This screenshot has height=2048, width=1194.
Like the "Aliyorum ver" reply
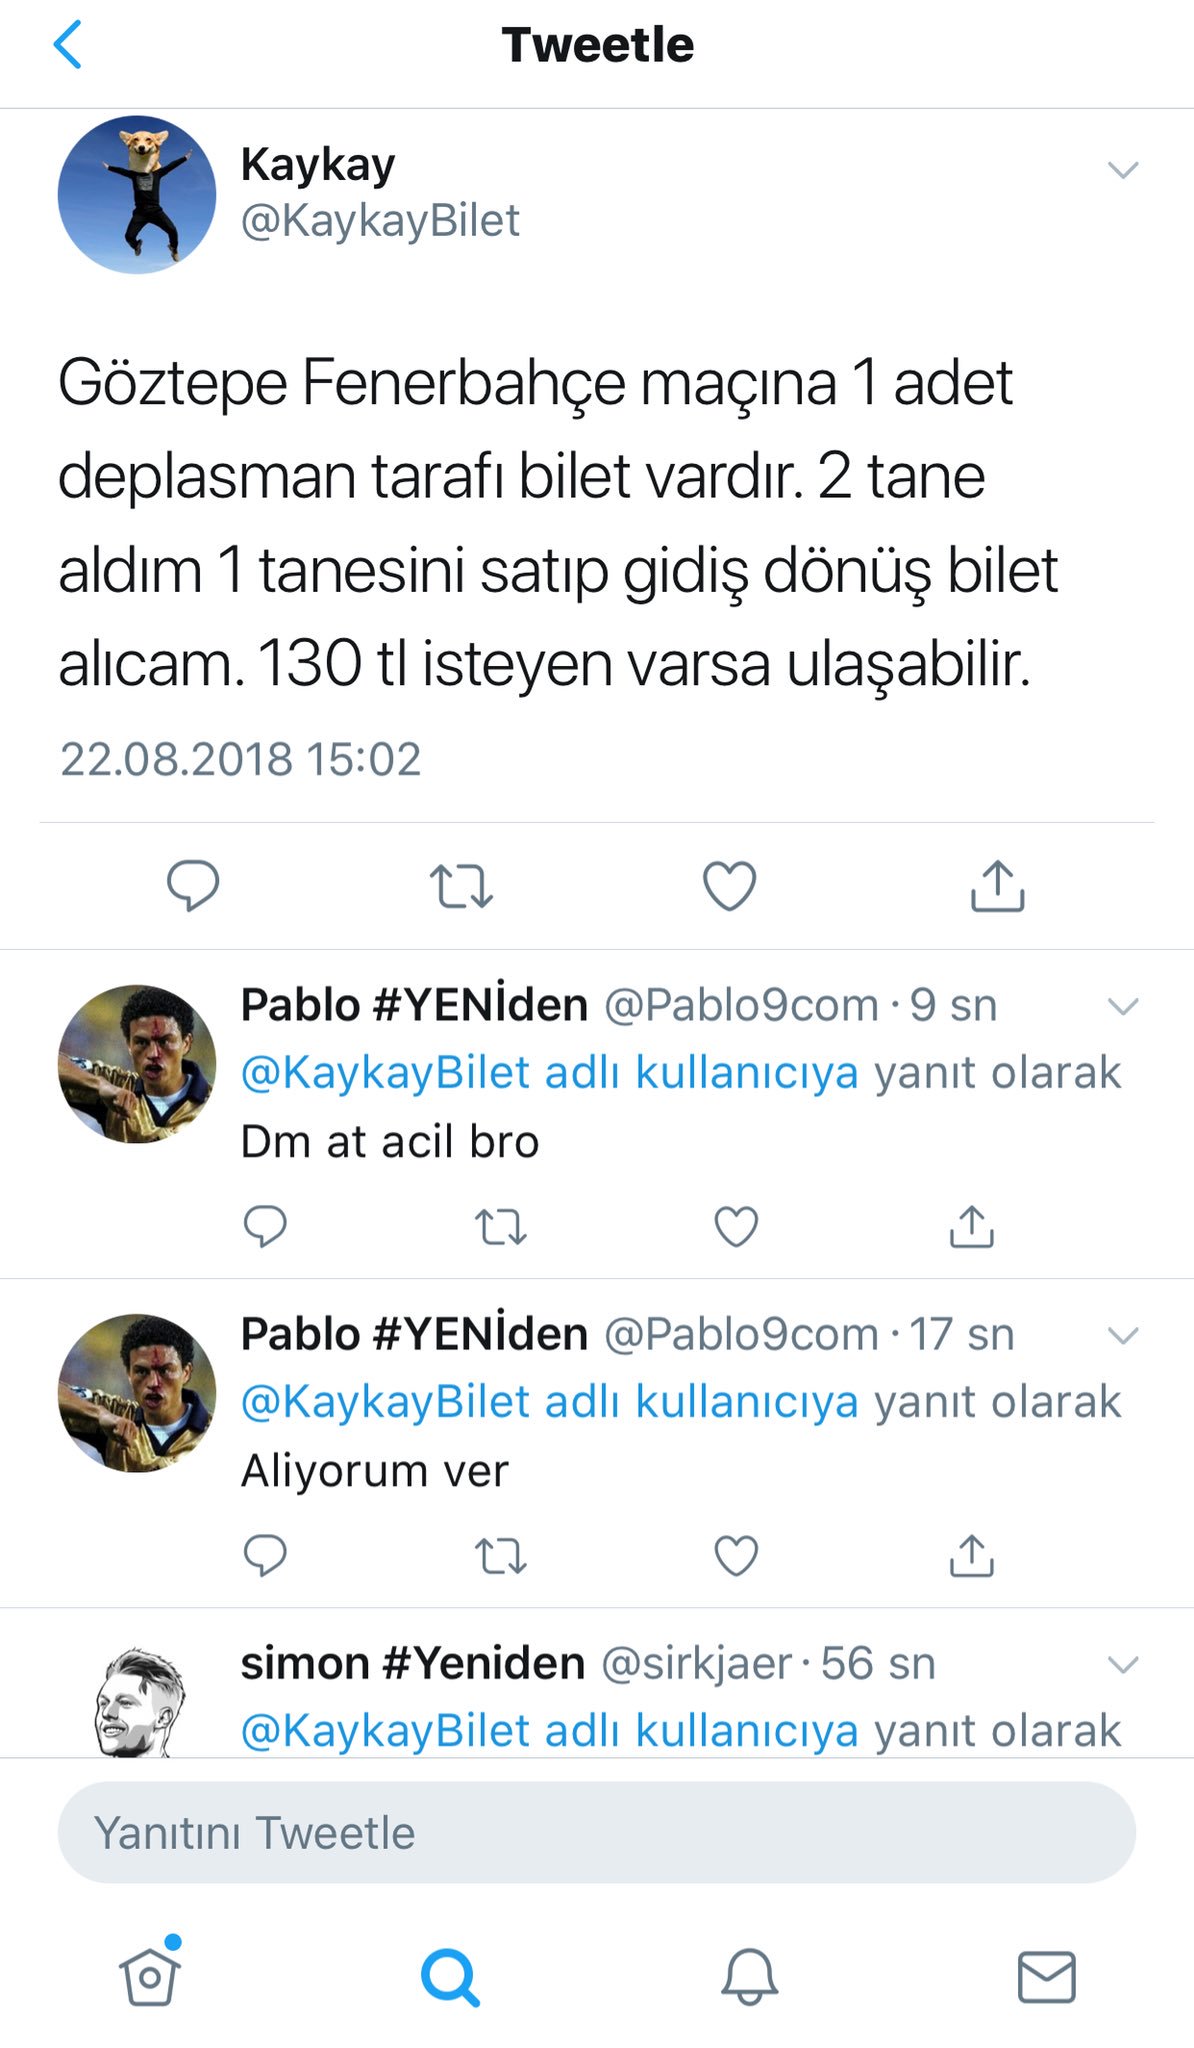pos(736,1555)
